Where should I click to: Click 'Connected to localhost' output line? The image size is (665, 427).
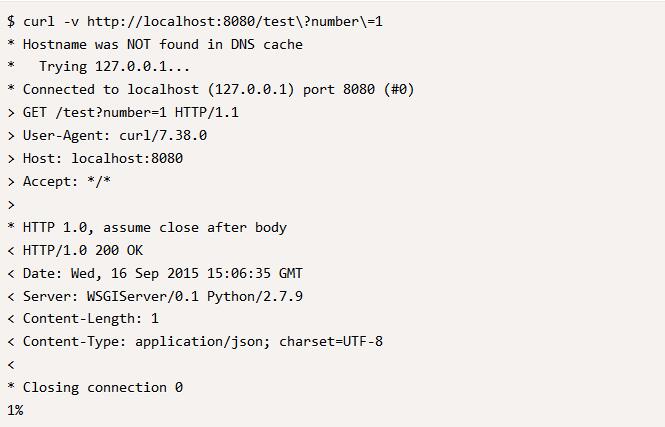point(210,89)
